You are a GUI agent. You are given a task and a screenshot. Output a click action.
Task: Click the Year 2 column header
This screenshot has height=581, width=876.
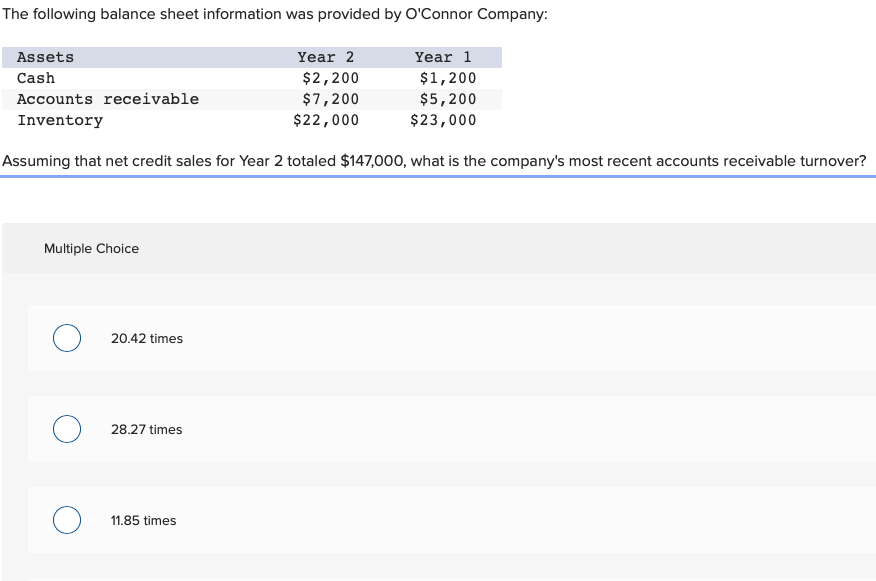(x=325, y=57)
